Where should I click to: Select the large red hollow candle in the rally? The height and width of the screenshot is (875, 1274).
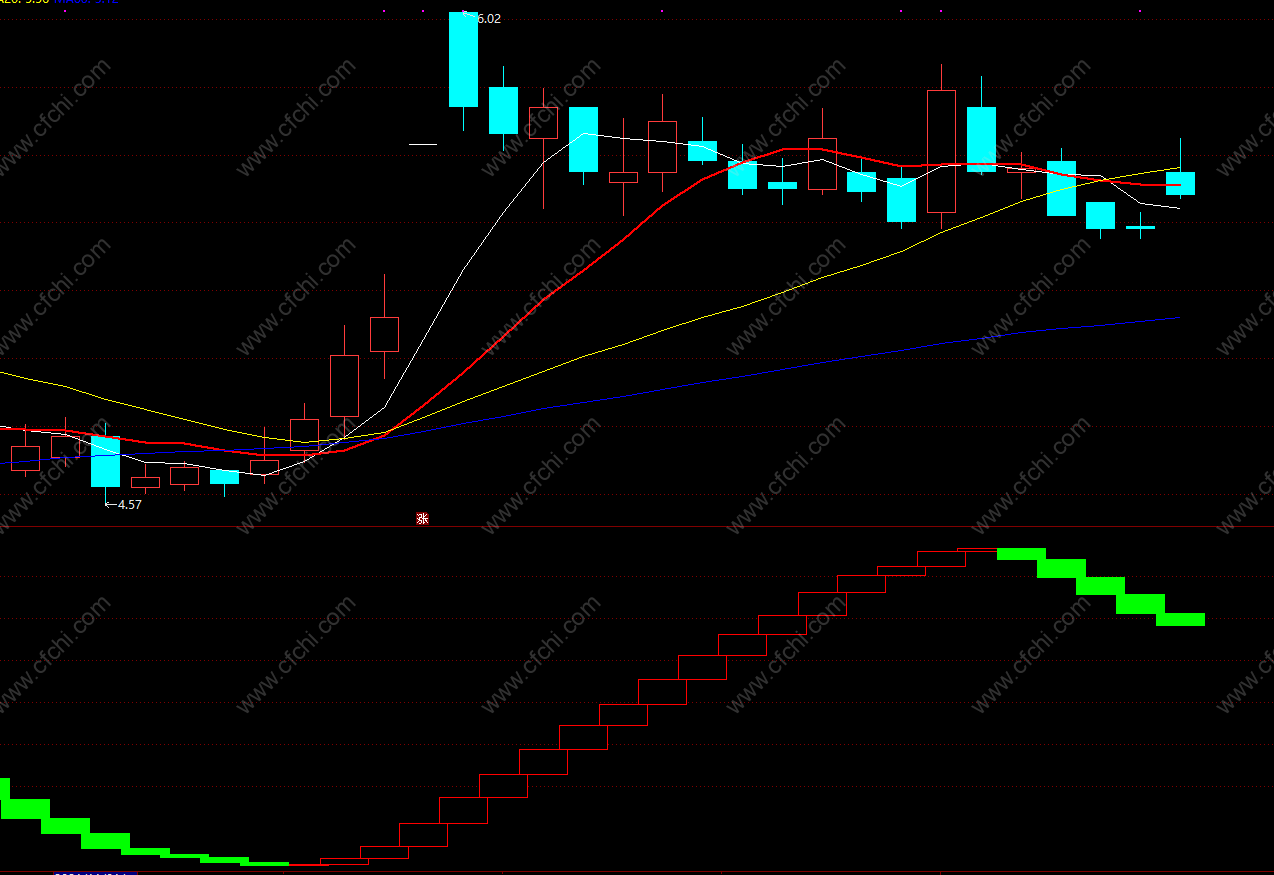tap(344, 386)
